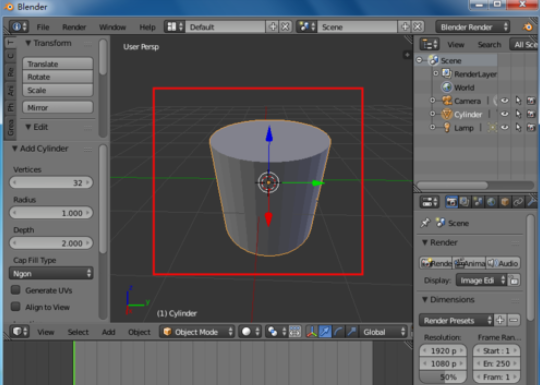The image size is (540, 385).
Task: Toggle Cylinder selectability cursor icon
Action: (x=518, y=114)
